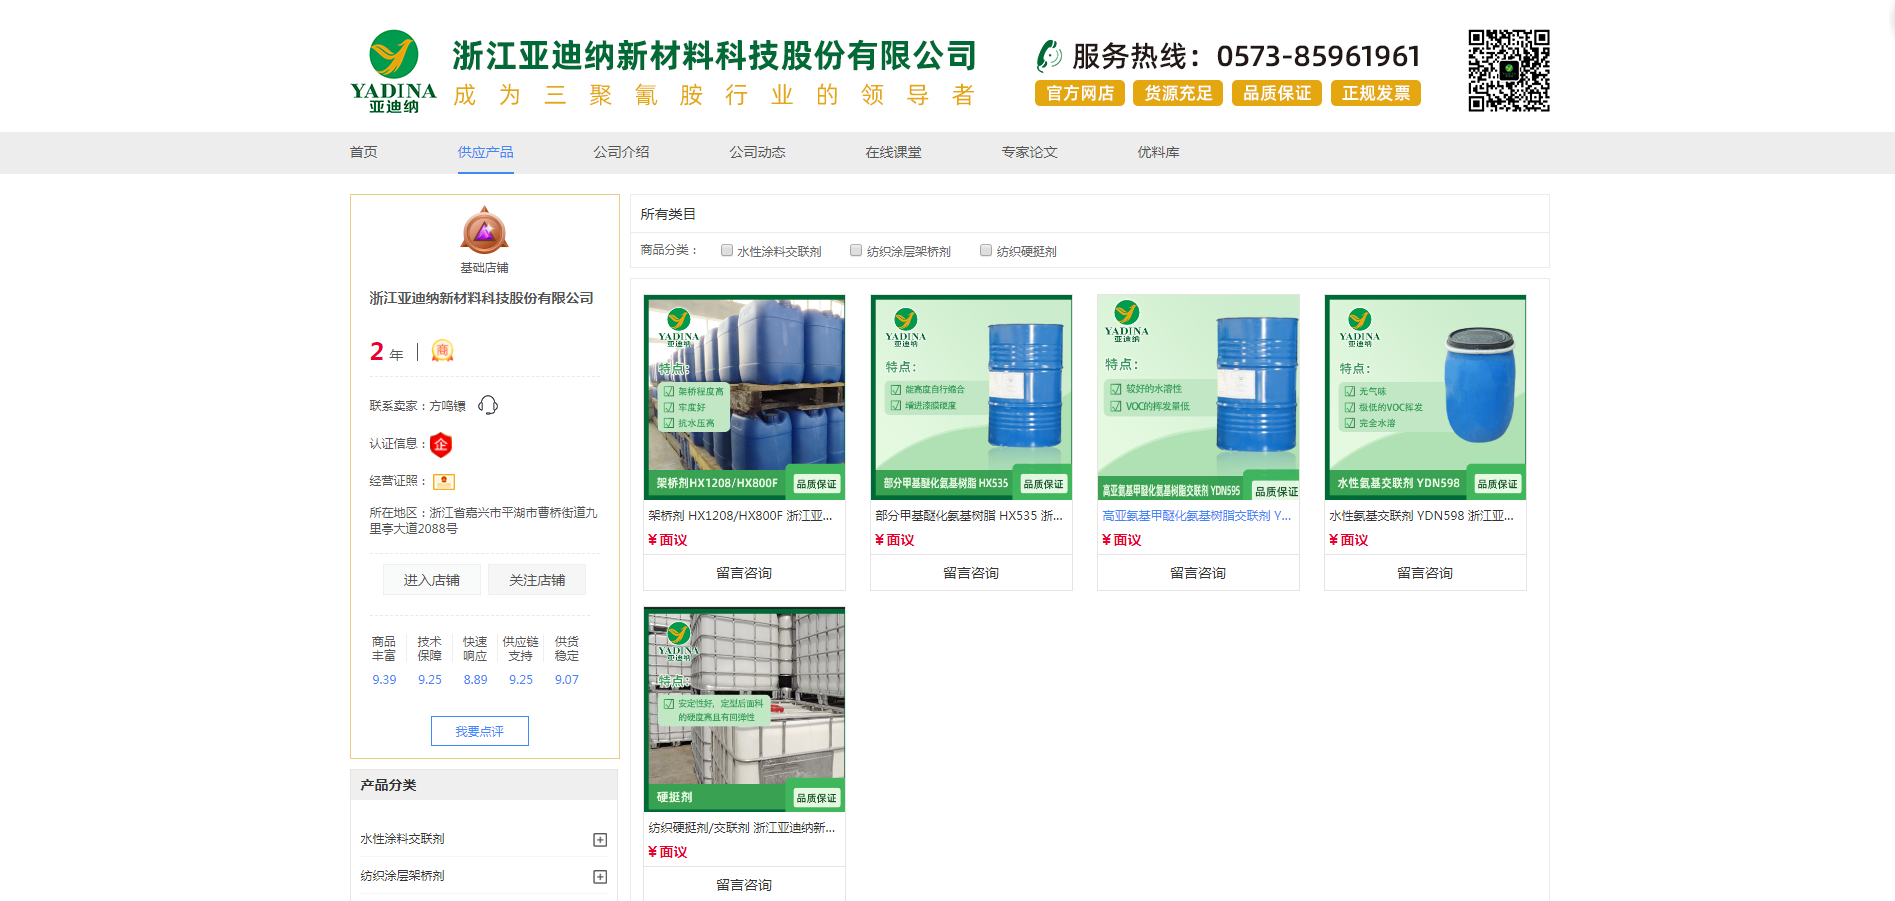This screenshot has width=1895, height=901.
Task: Click the 我要点评 button
Action: (x=480, y=731)
